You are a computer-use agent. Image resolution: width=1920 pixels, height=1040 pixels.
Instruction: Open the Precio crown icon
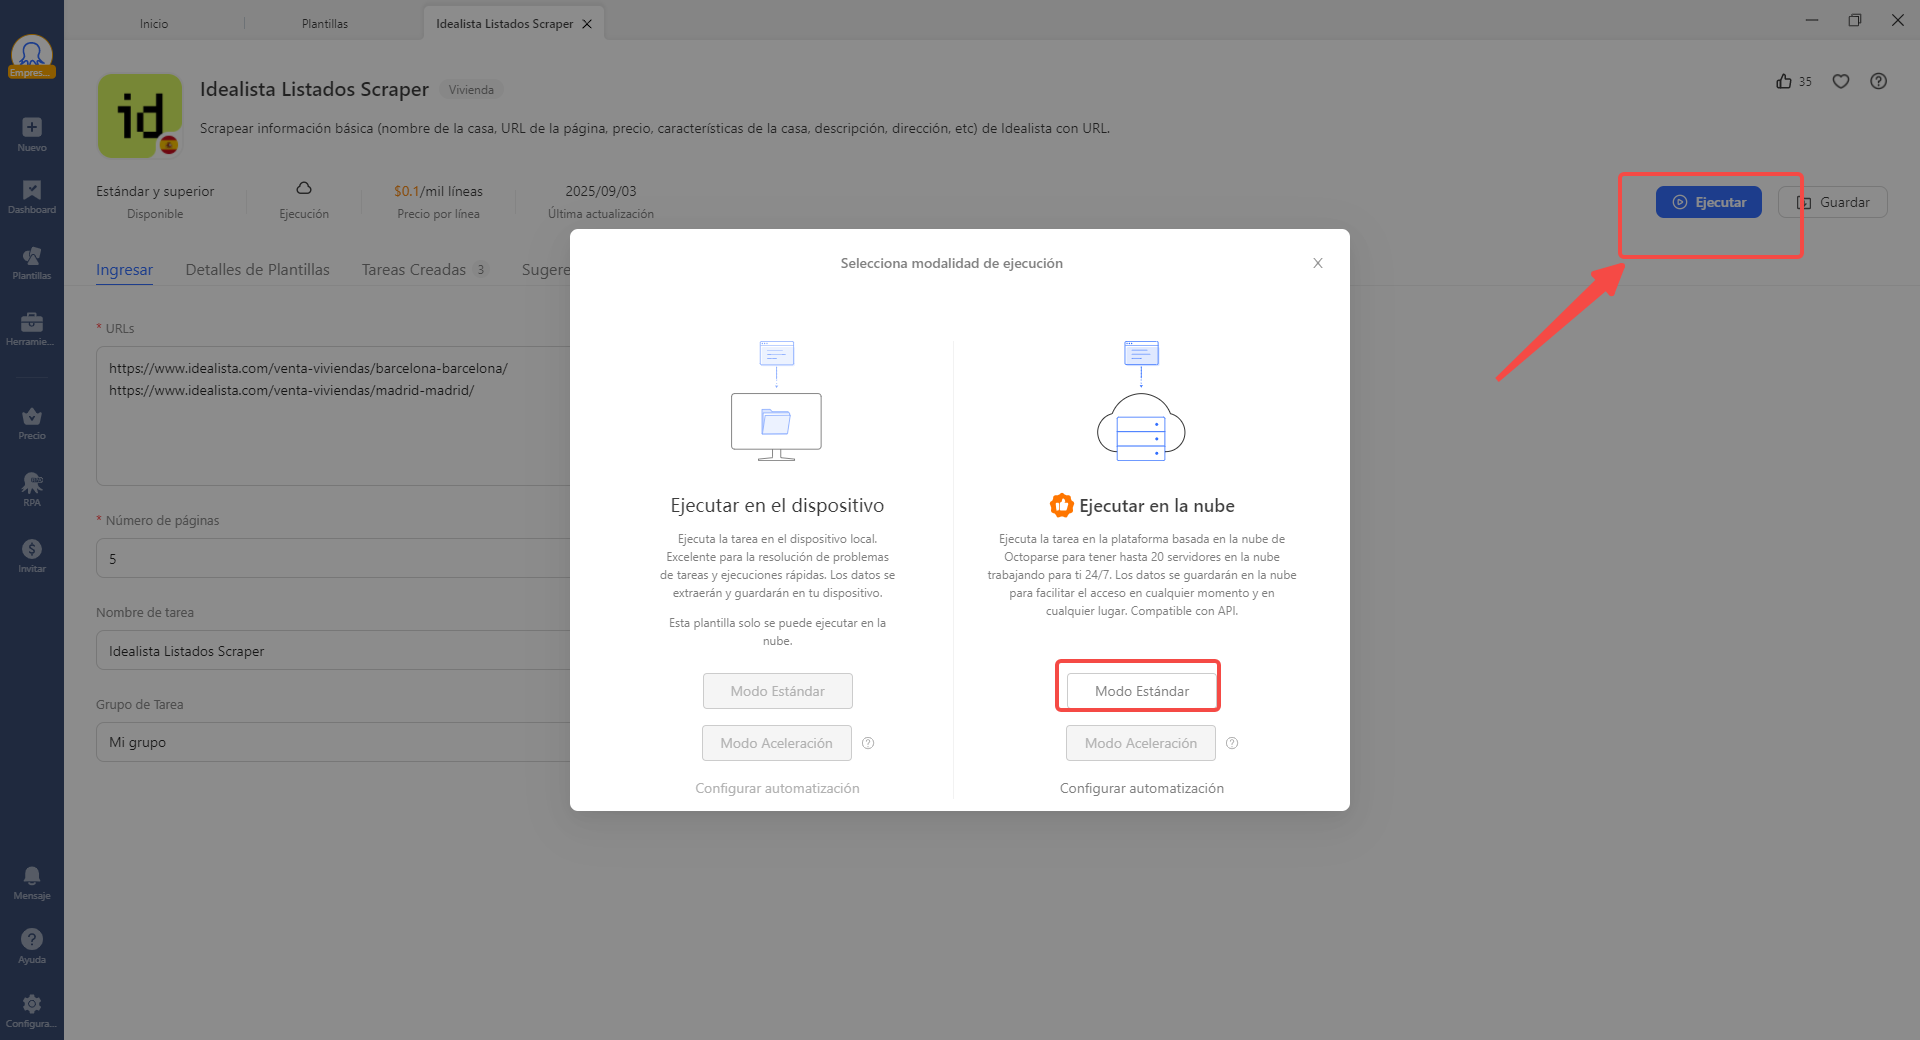click(x=32, y=417)
